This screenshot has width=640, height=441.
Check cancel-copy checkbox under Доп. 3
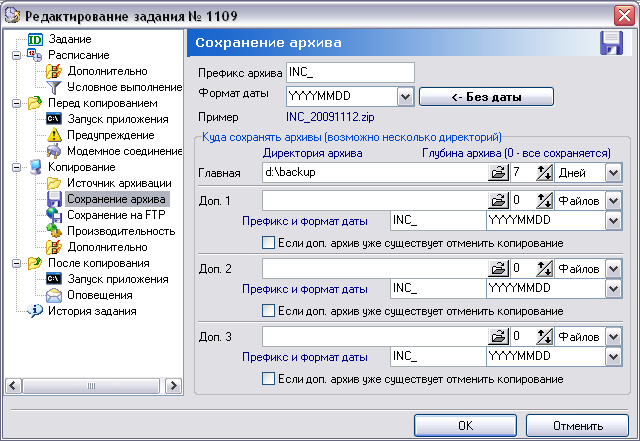pos(268,379)
